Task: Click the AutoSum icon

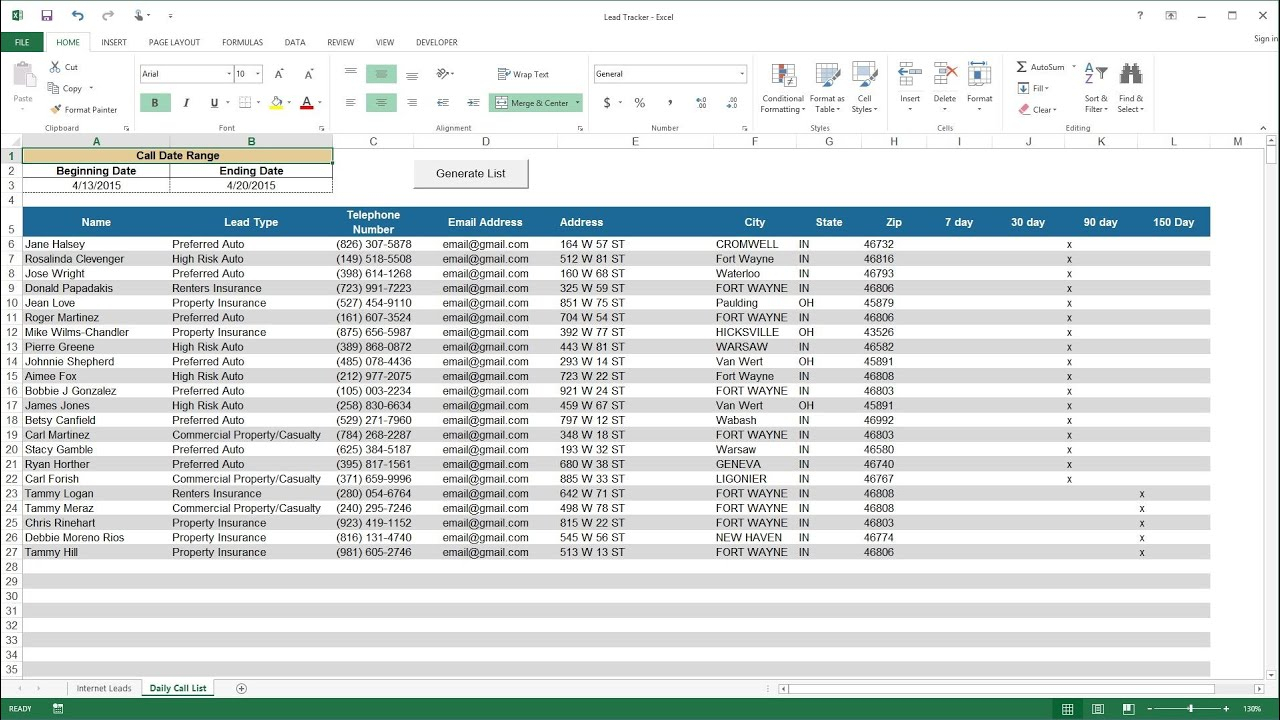Action: pos(1022,67)
